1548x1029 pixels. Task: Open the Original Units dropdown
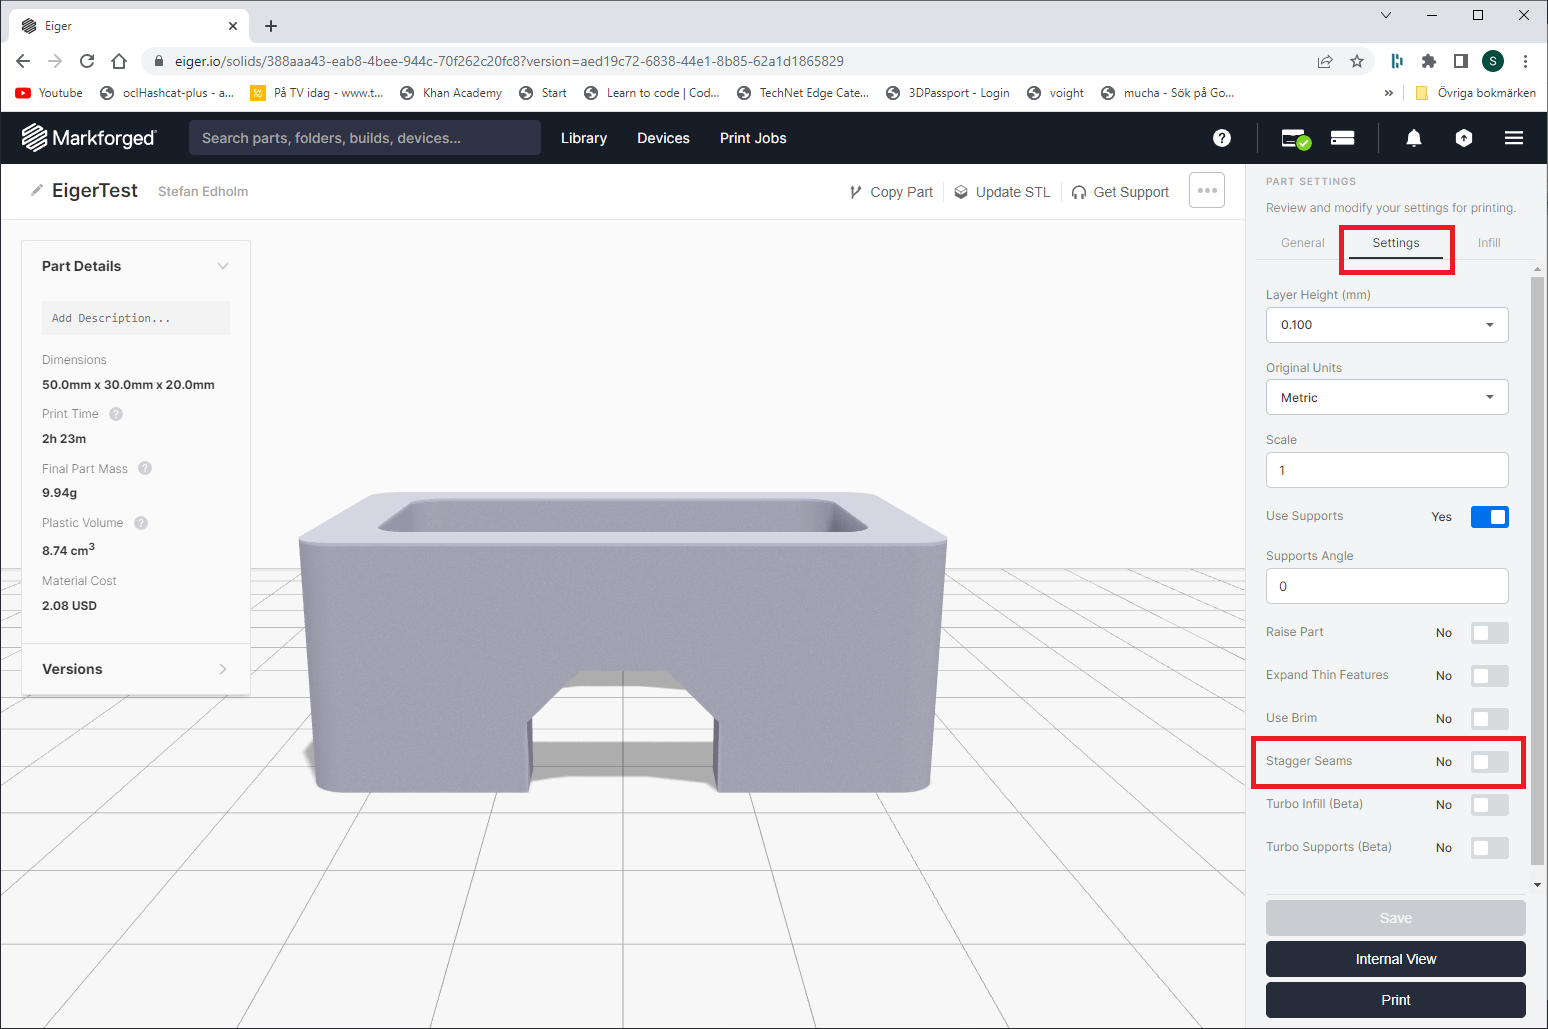tap(1386, 398)
